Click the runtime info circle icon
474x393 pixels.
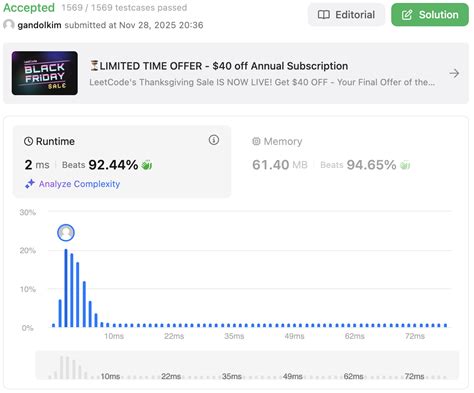(x=214, y=140)
